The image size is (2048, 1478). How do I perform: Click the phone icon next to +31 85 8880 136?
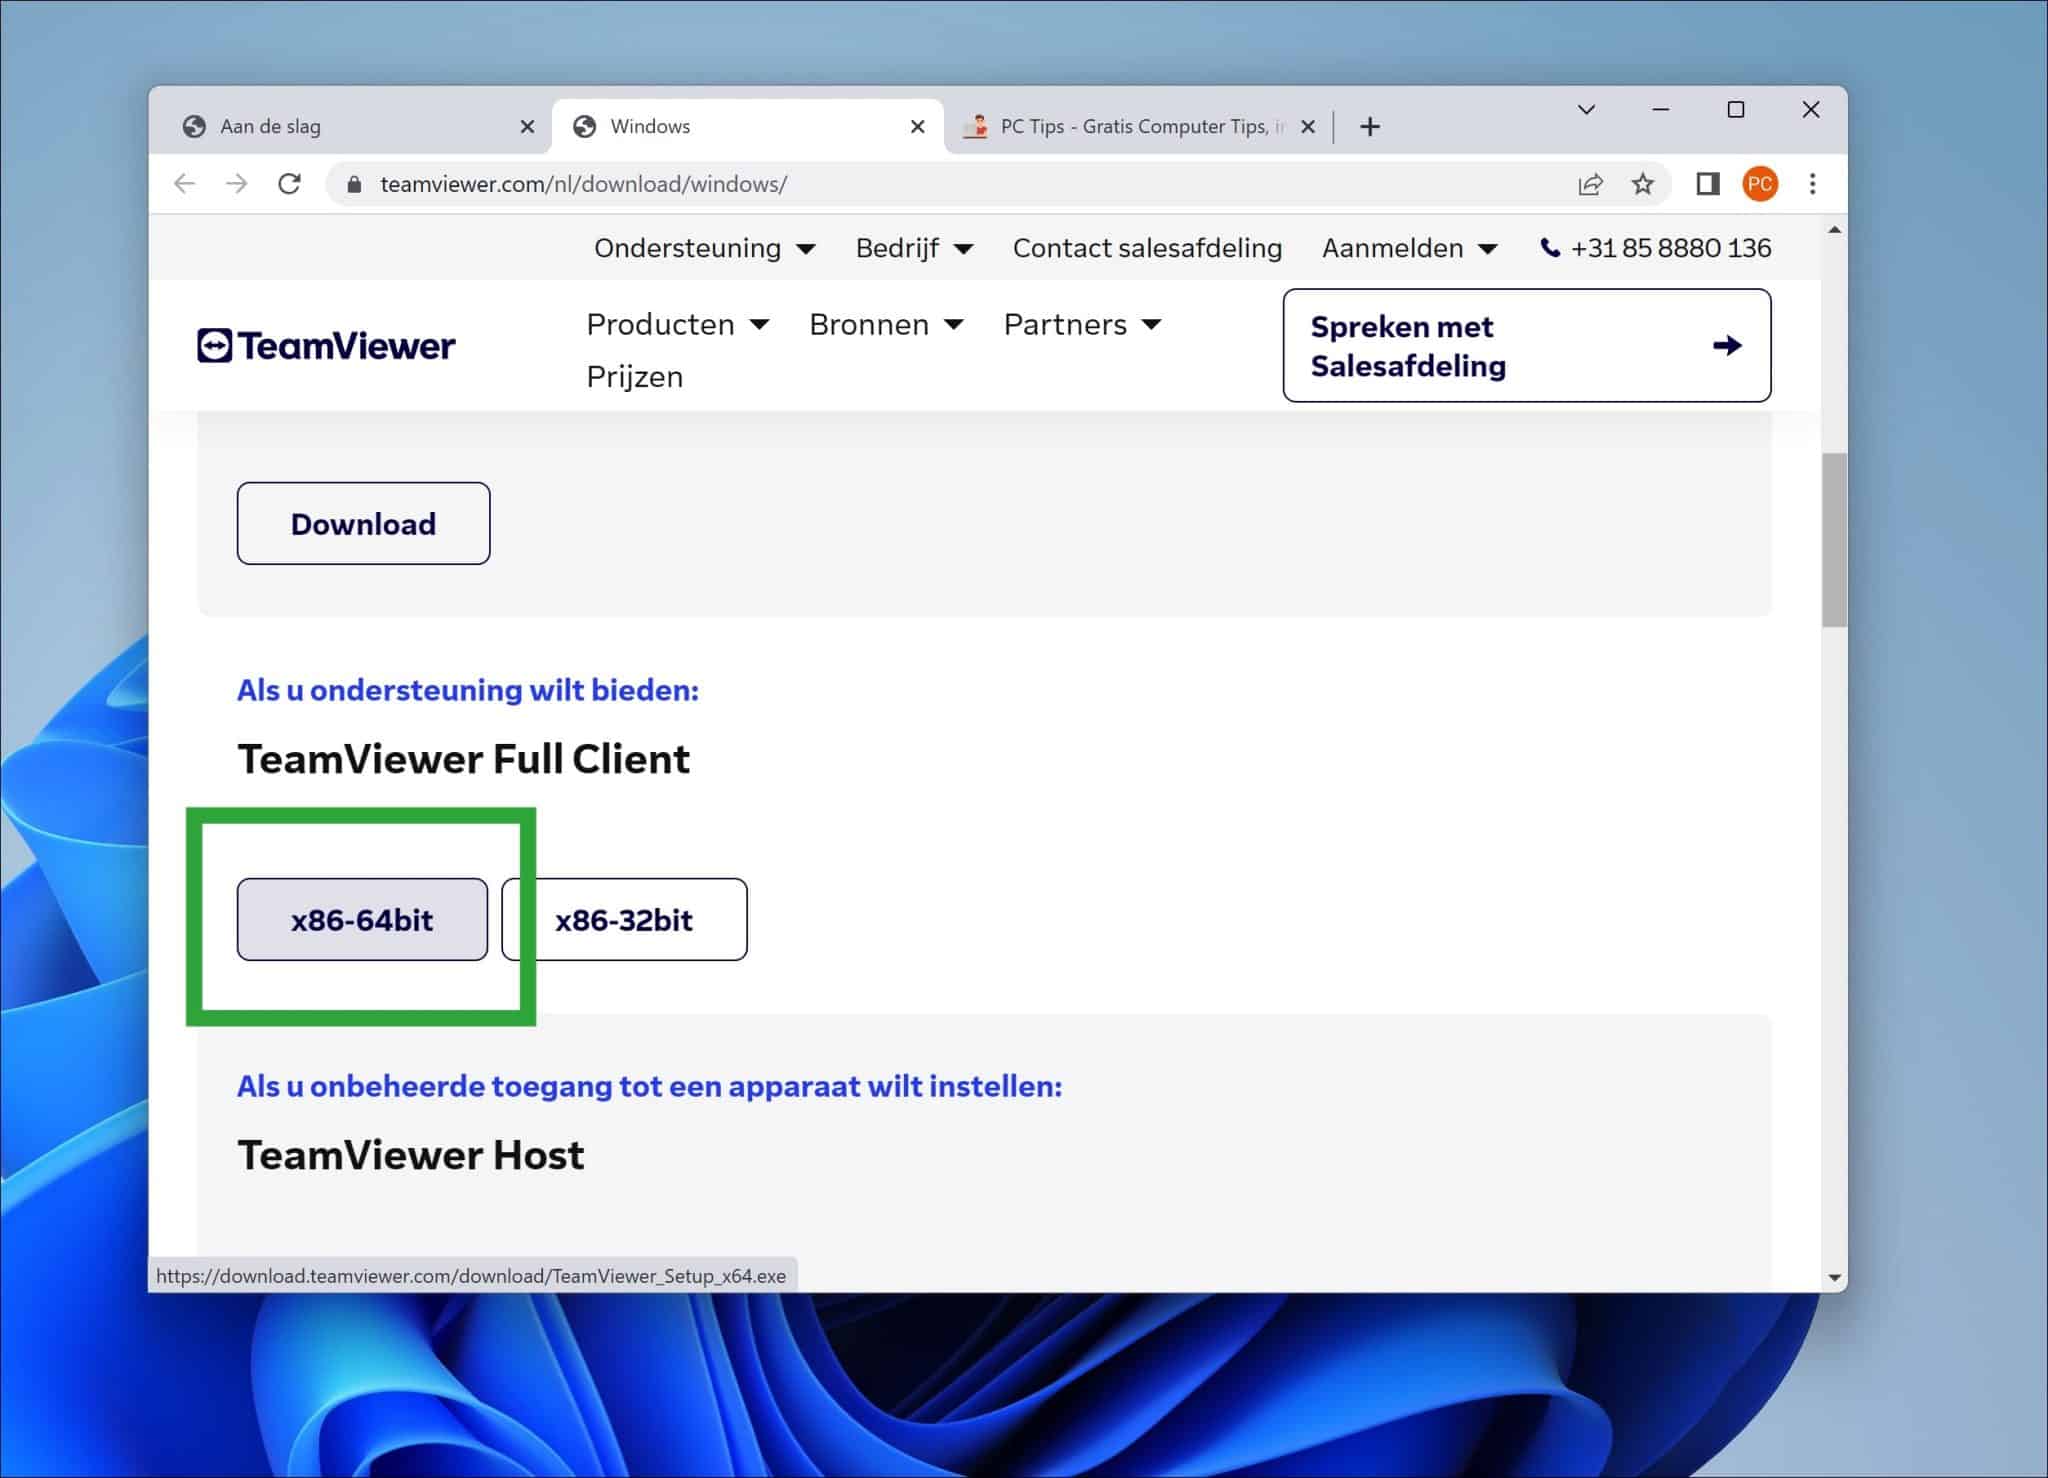[x=1548, y=248]
